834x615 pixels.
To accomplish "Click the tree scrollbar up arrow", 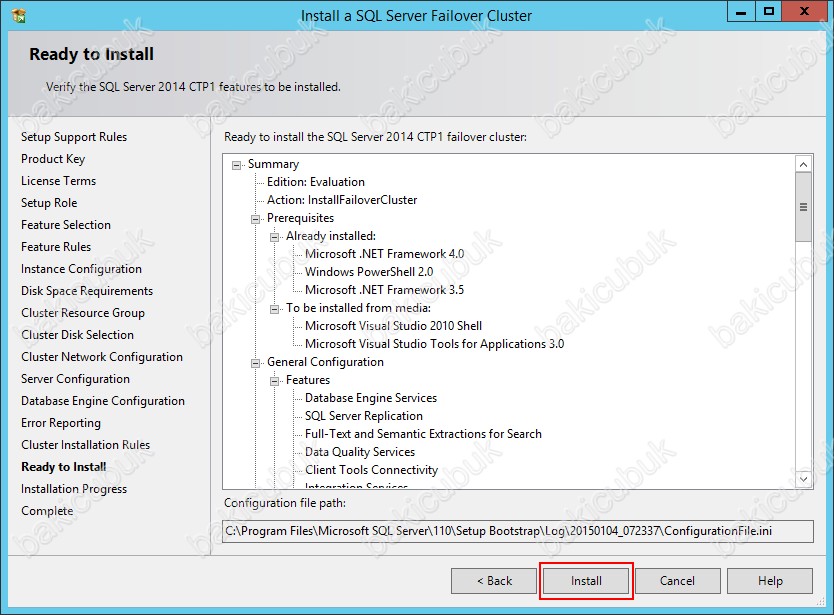I will coord(804,164).
